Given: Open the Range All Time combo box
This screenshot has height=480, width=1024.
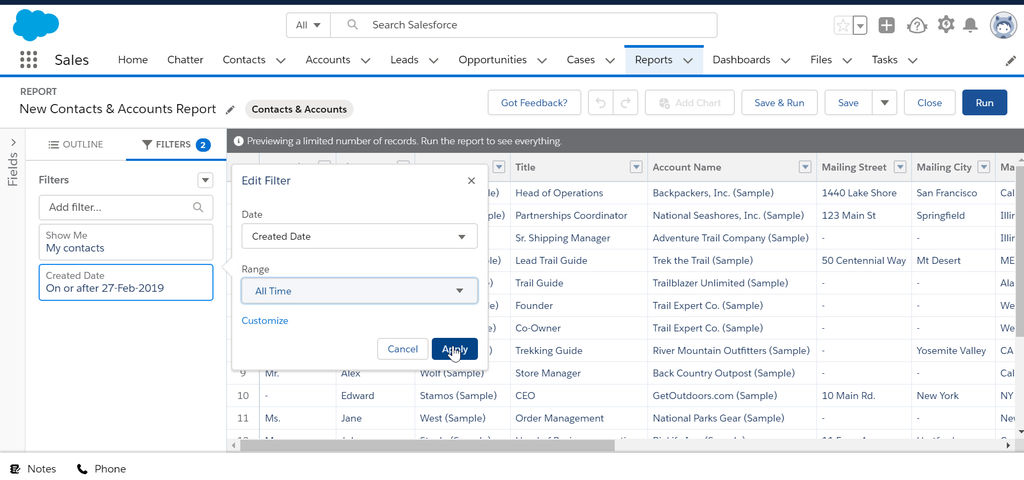Looking at the screenshot, I should pyautogui.click(x=359, y=291).
